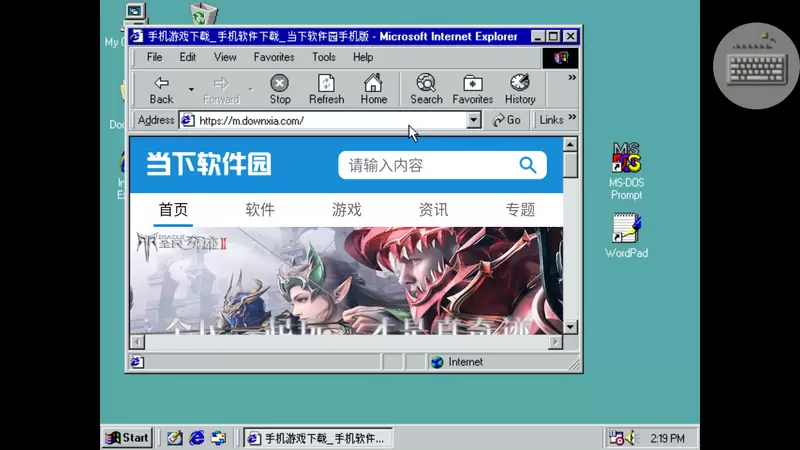
Task: Click the Back navigation arrow
Action: [x=161, y=88]
